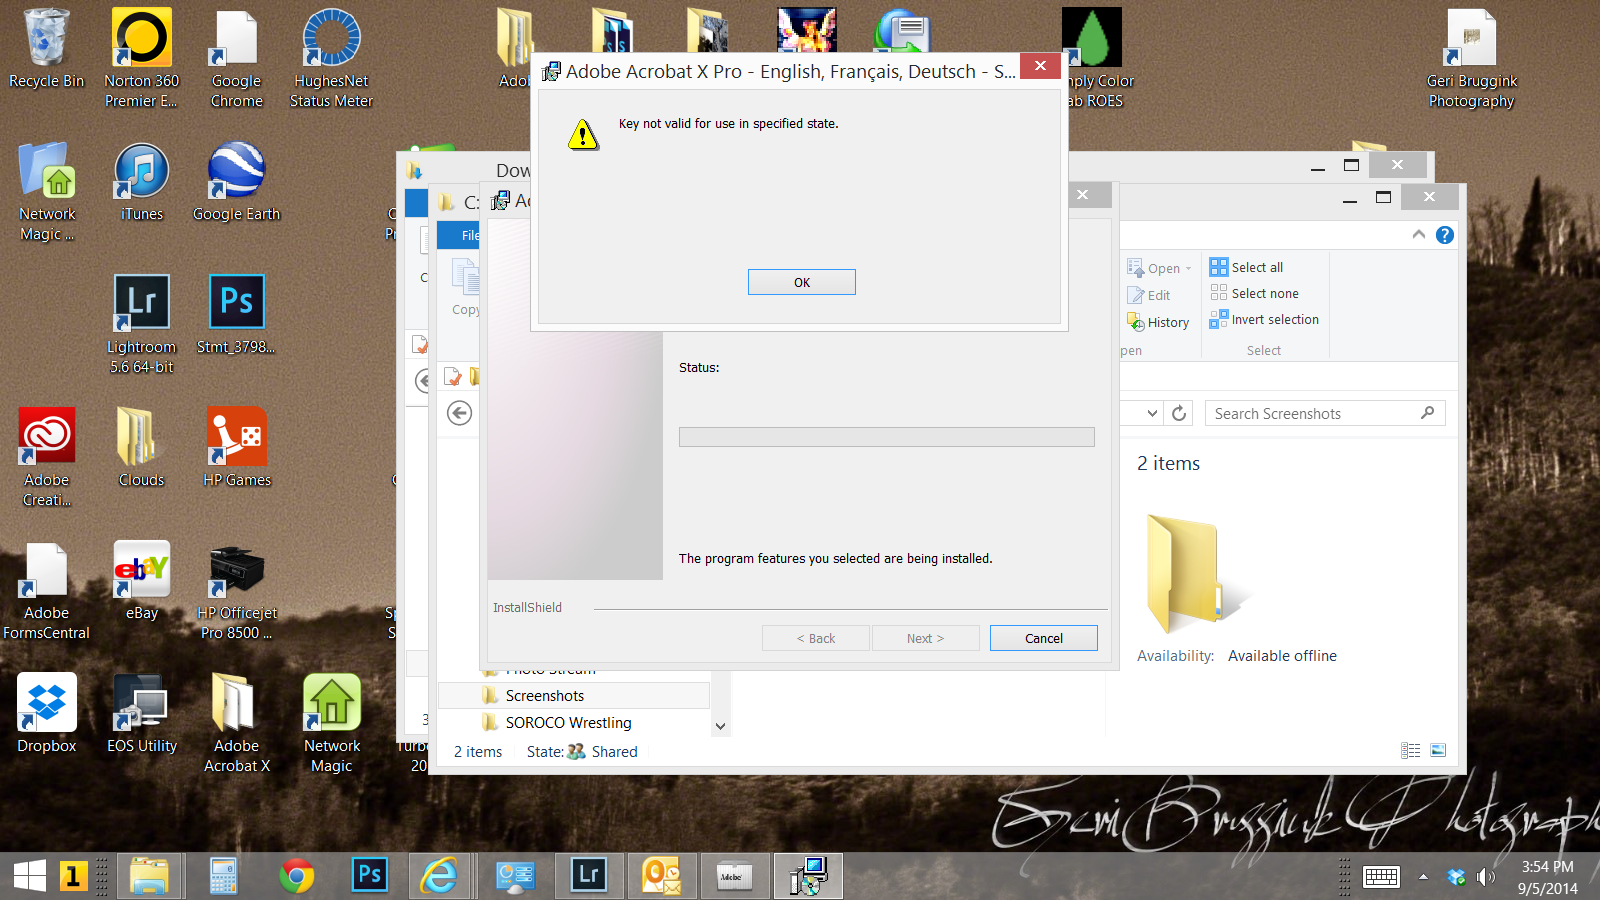Viewport: 1600px width, 900px height.
Task: Collapse the Explorer ribbon chevron
Action: pos(1418,234)
